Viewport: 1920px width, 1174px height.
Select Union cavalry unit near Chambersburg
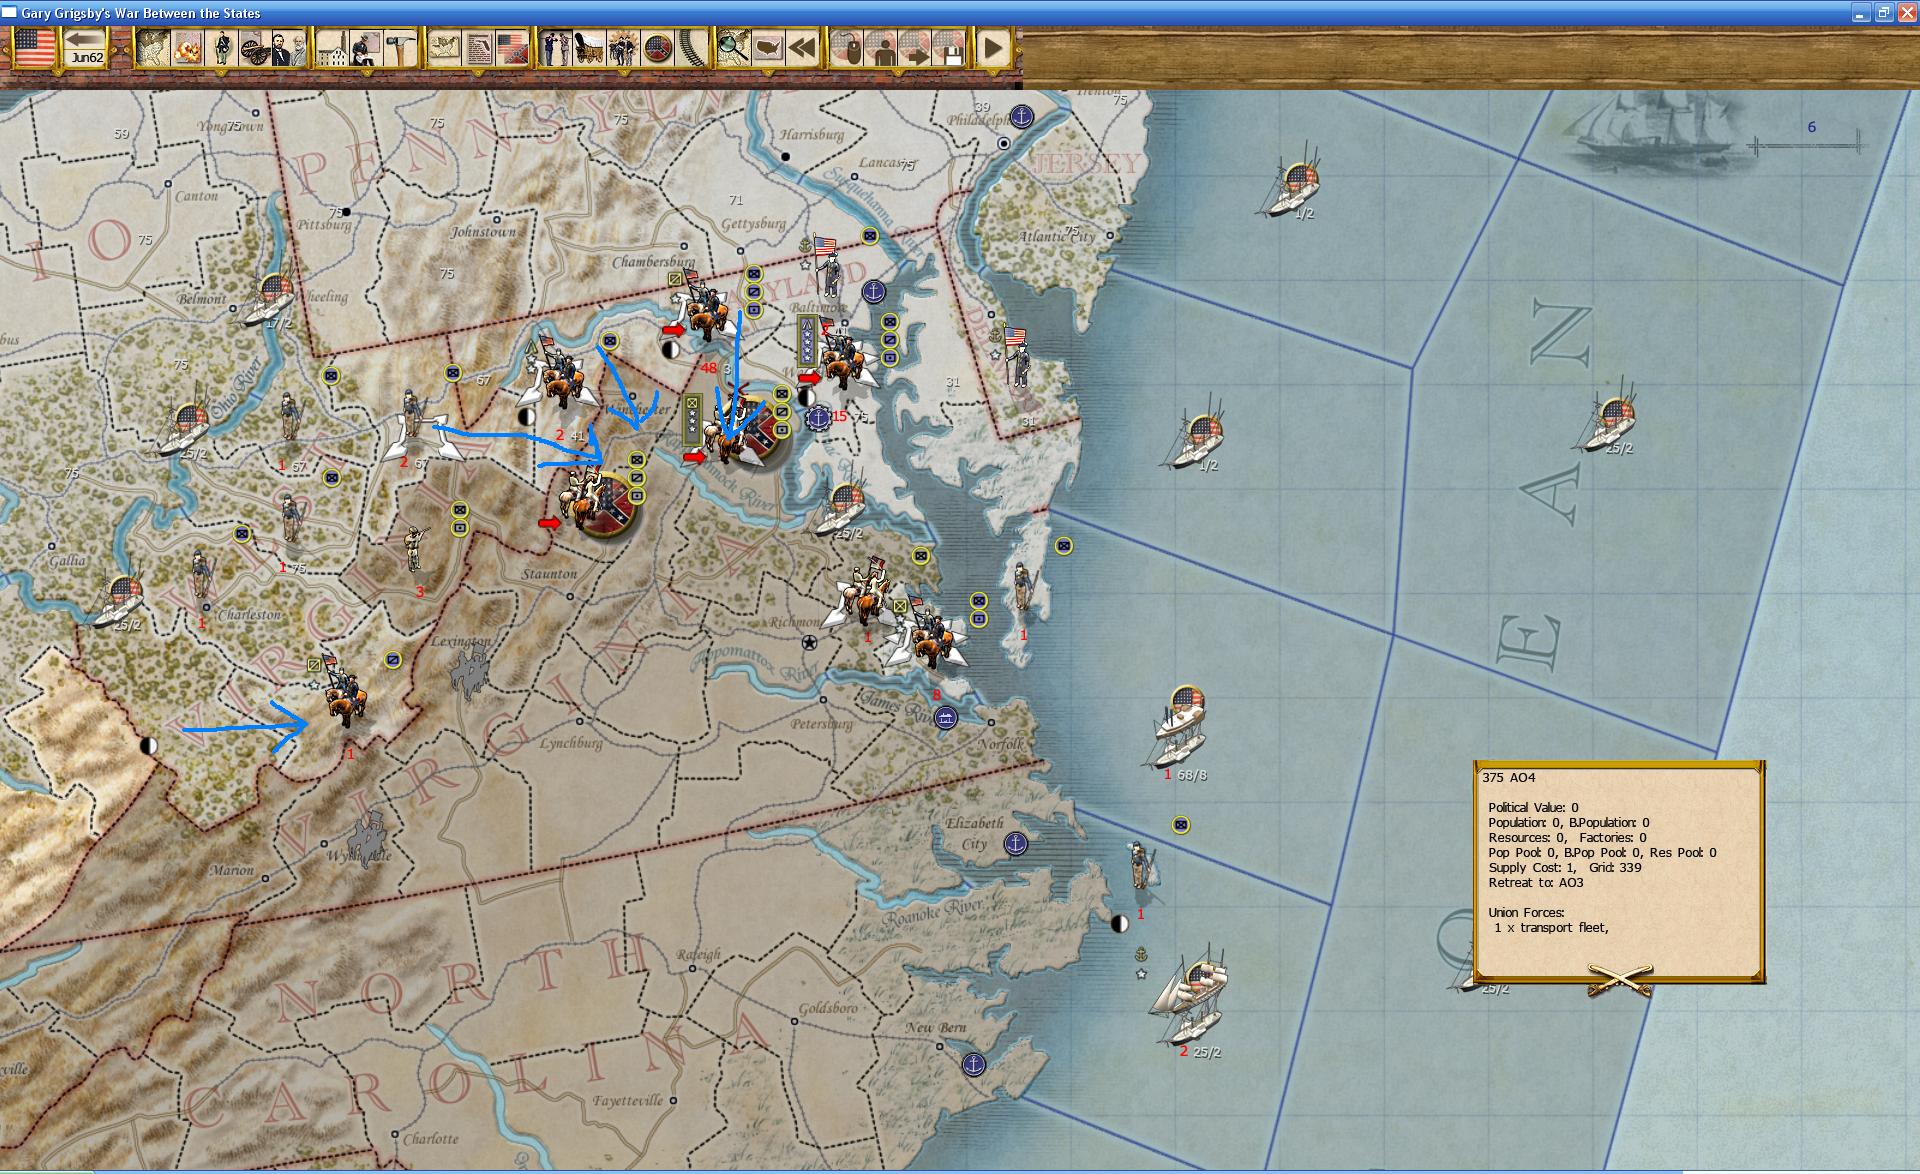[705, 305]
